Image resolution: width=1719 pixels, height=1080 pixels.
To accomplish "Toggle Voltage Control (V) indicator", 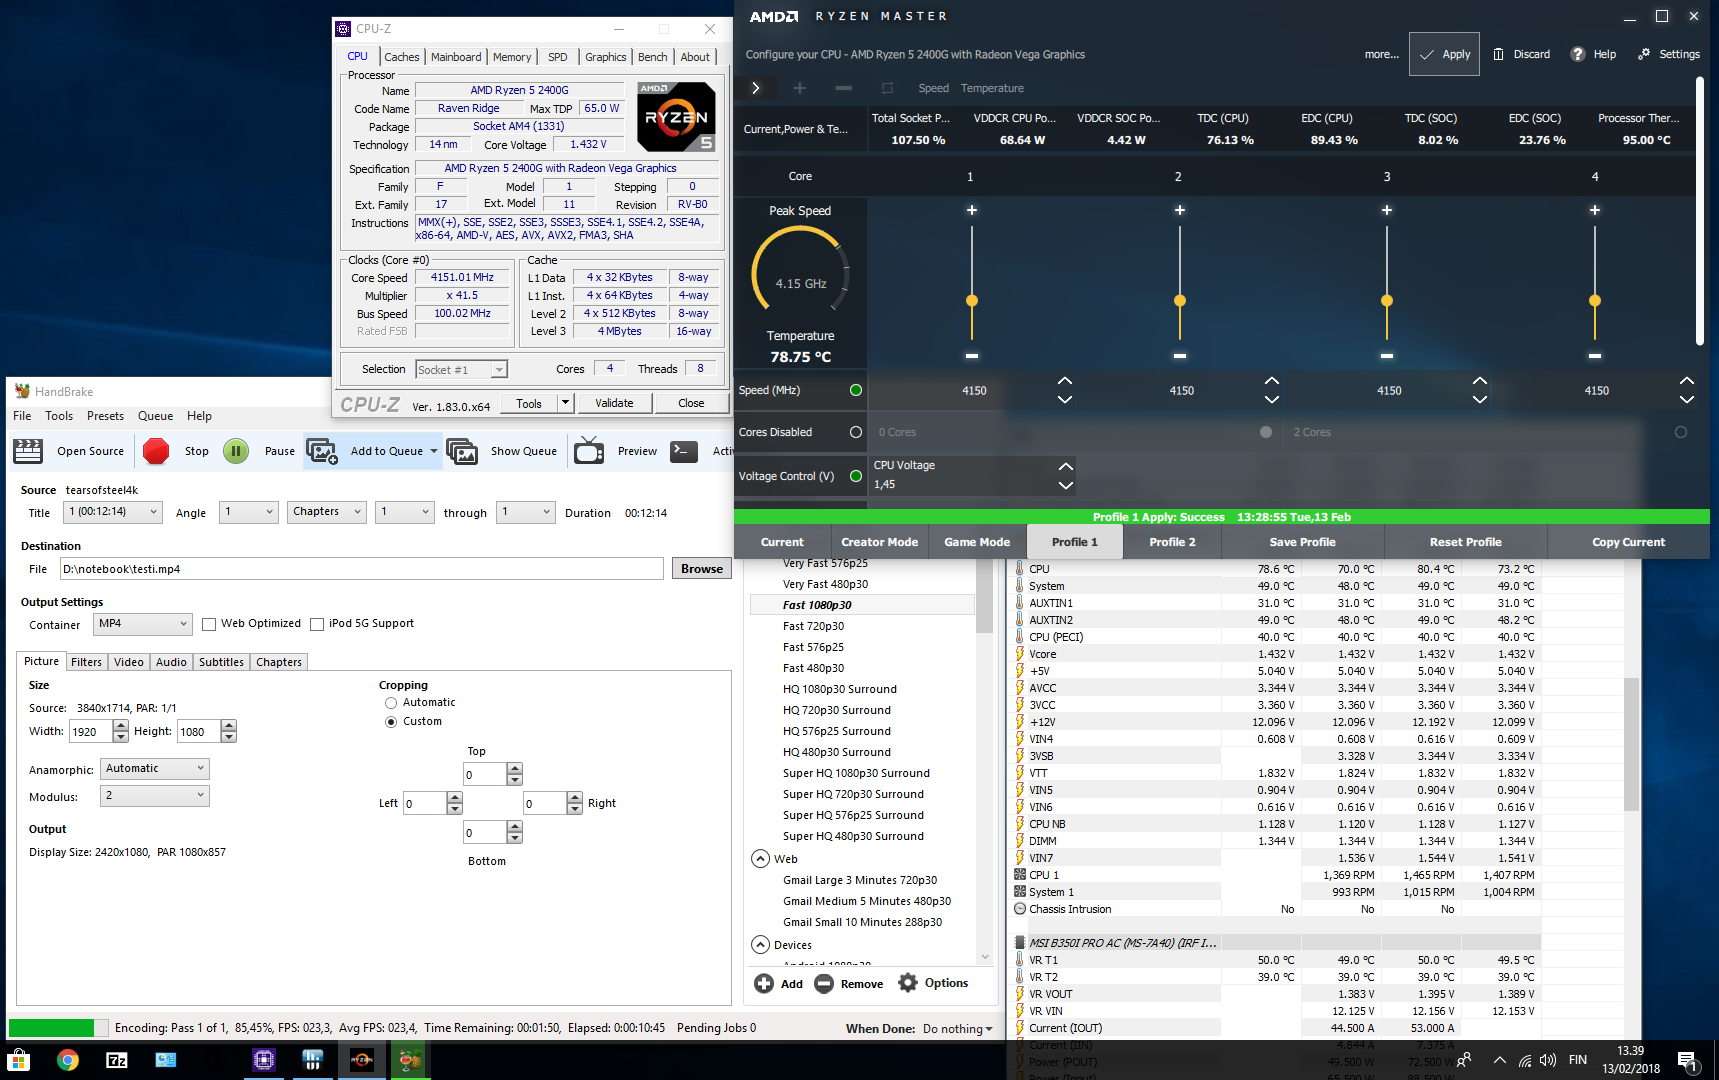I will coord(856,476).
